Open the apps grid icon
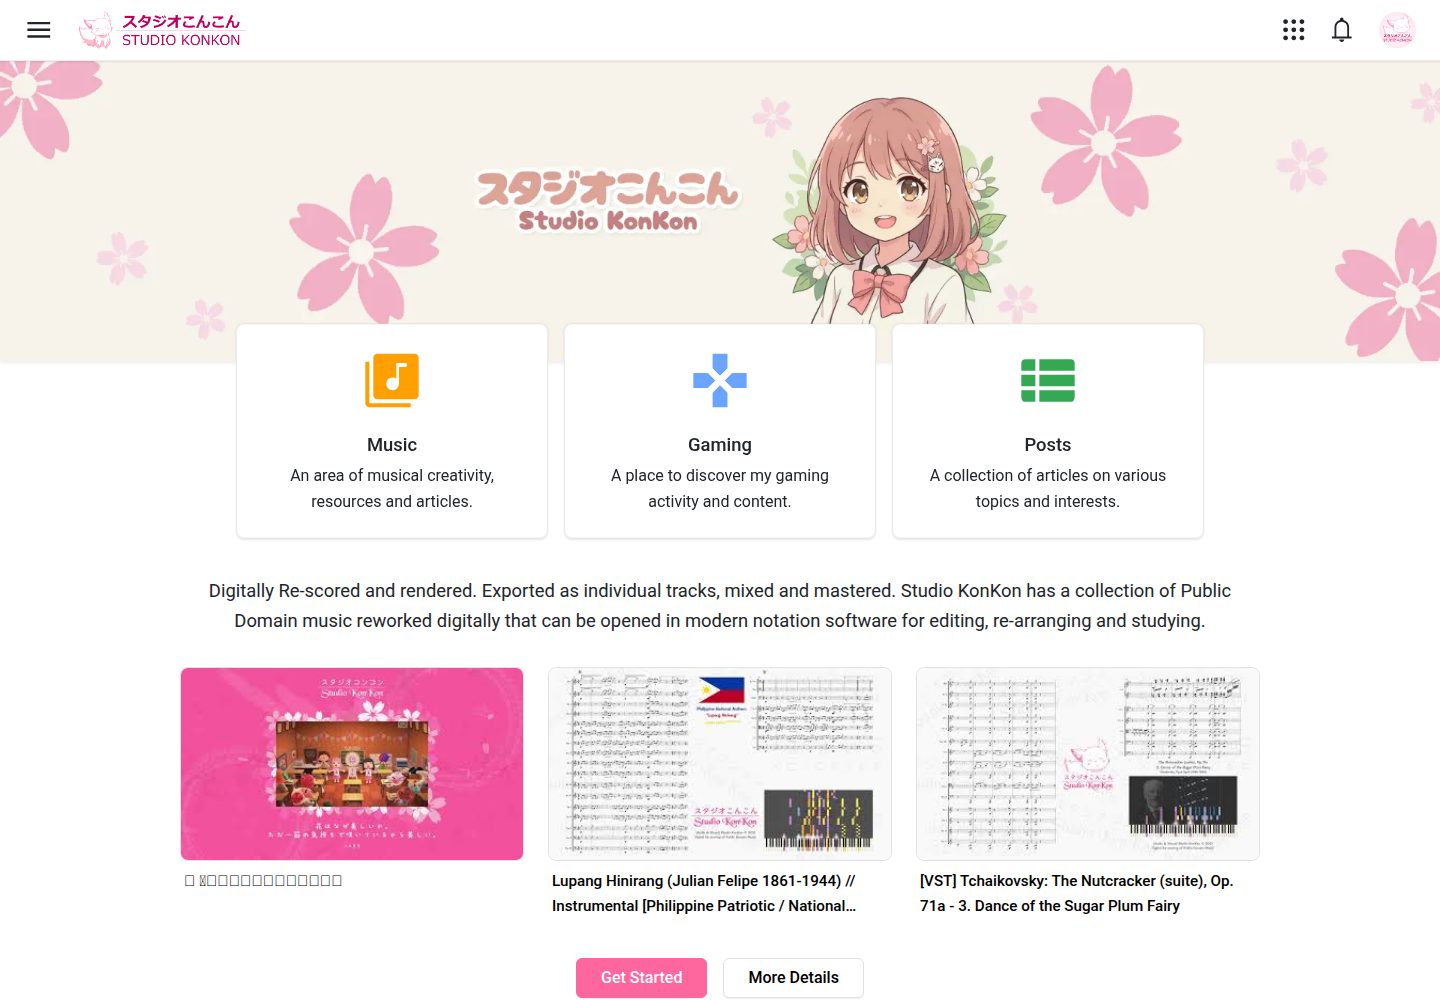This screenshot has width=1440, height=1000. [1293, 30]
